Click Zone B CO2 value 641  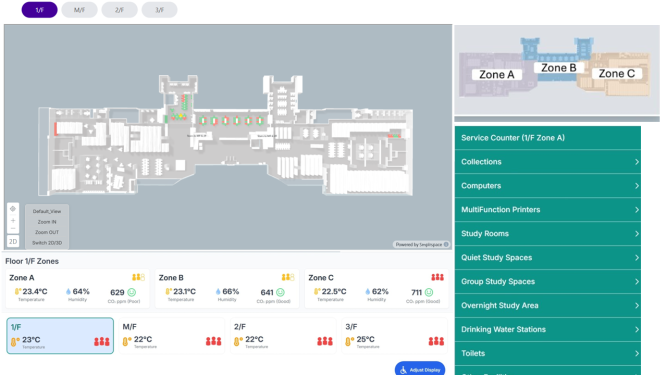point(267,293)
